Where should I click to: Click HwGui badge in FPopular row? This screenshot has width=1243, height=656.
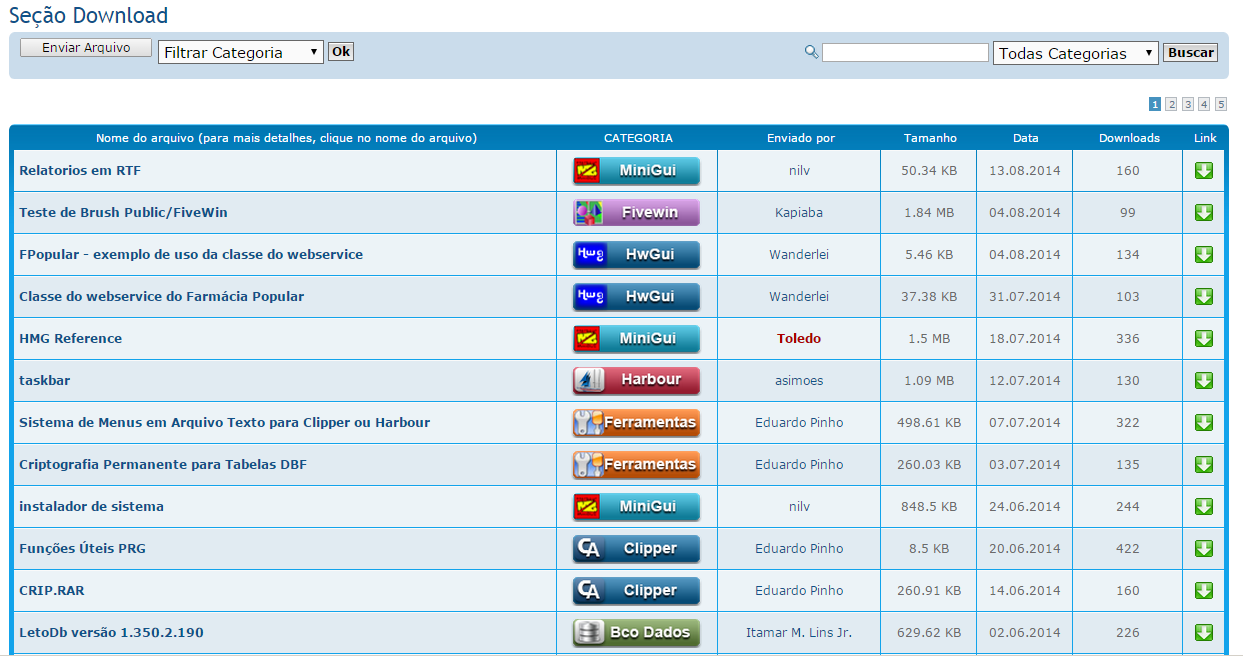(x=636, y=255)
